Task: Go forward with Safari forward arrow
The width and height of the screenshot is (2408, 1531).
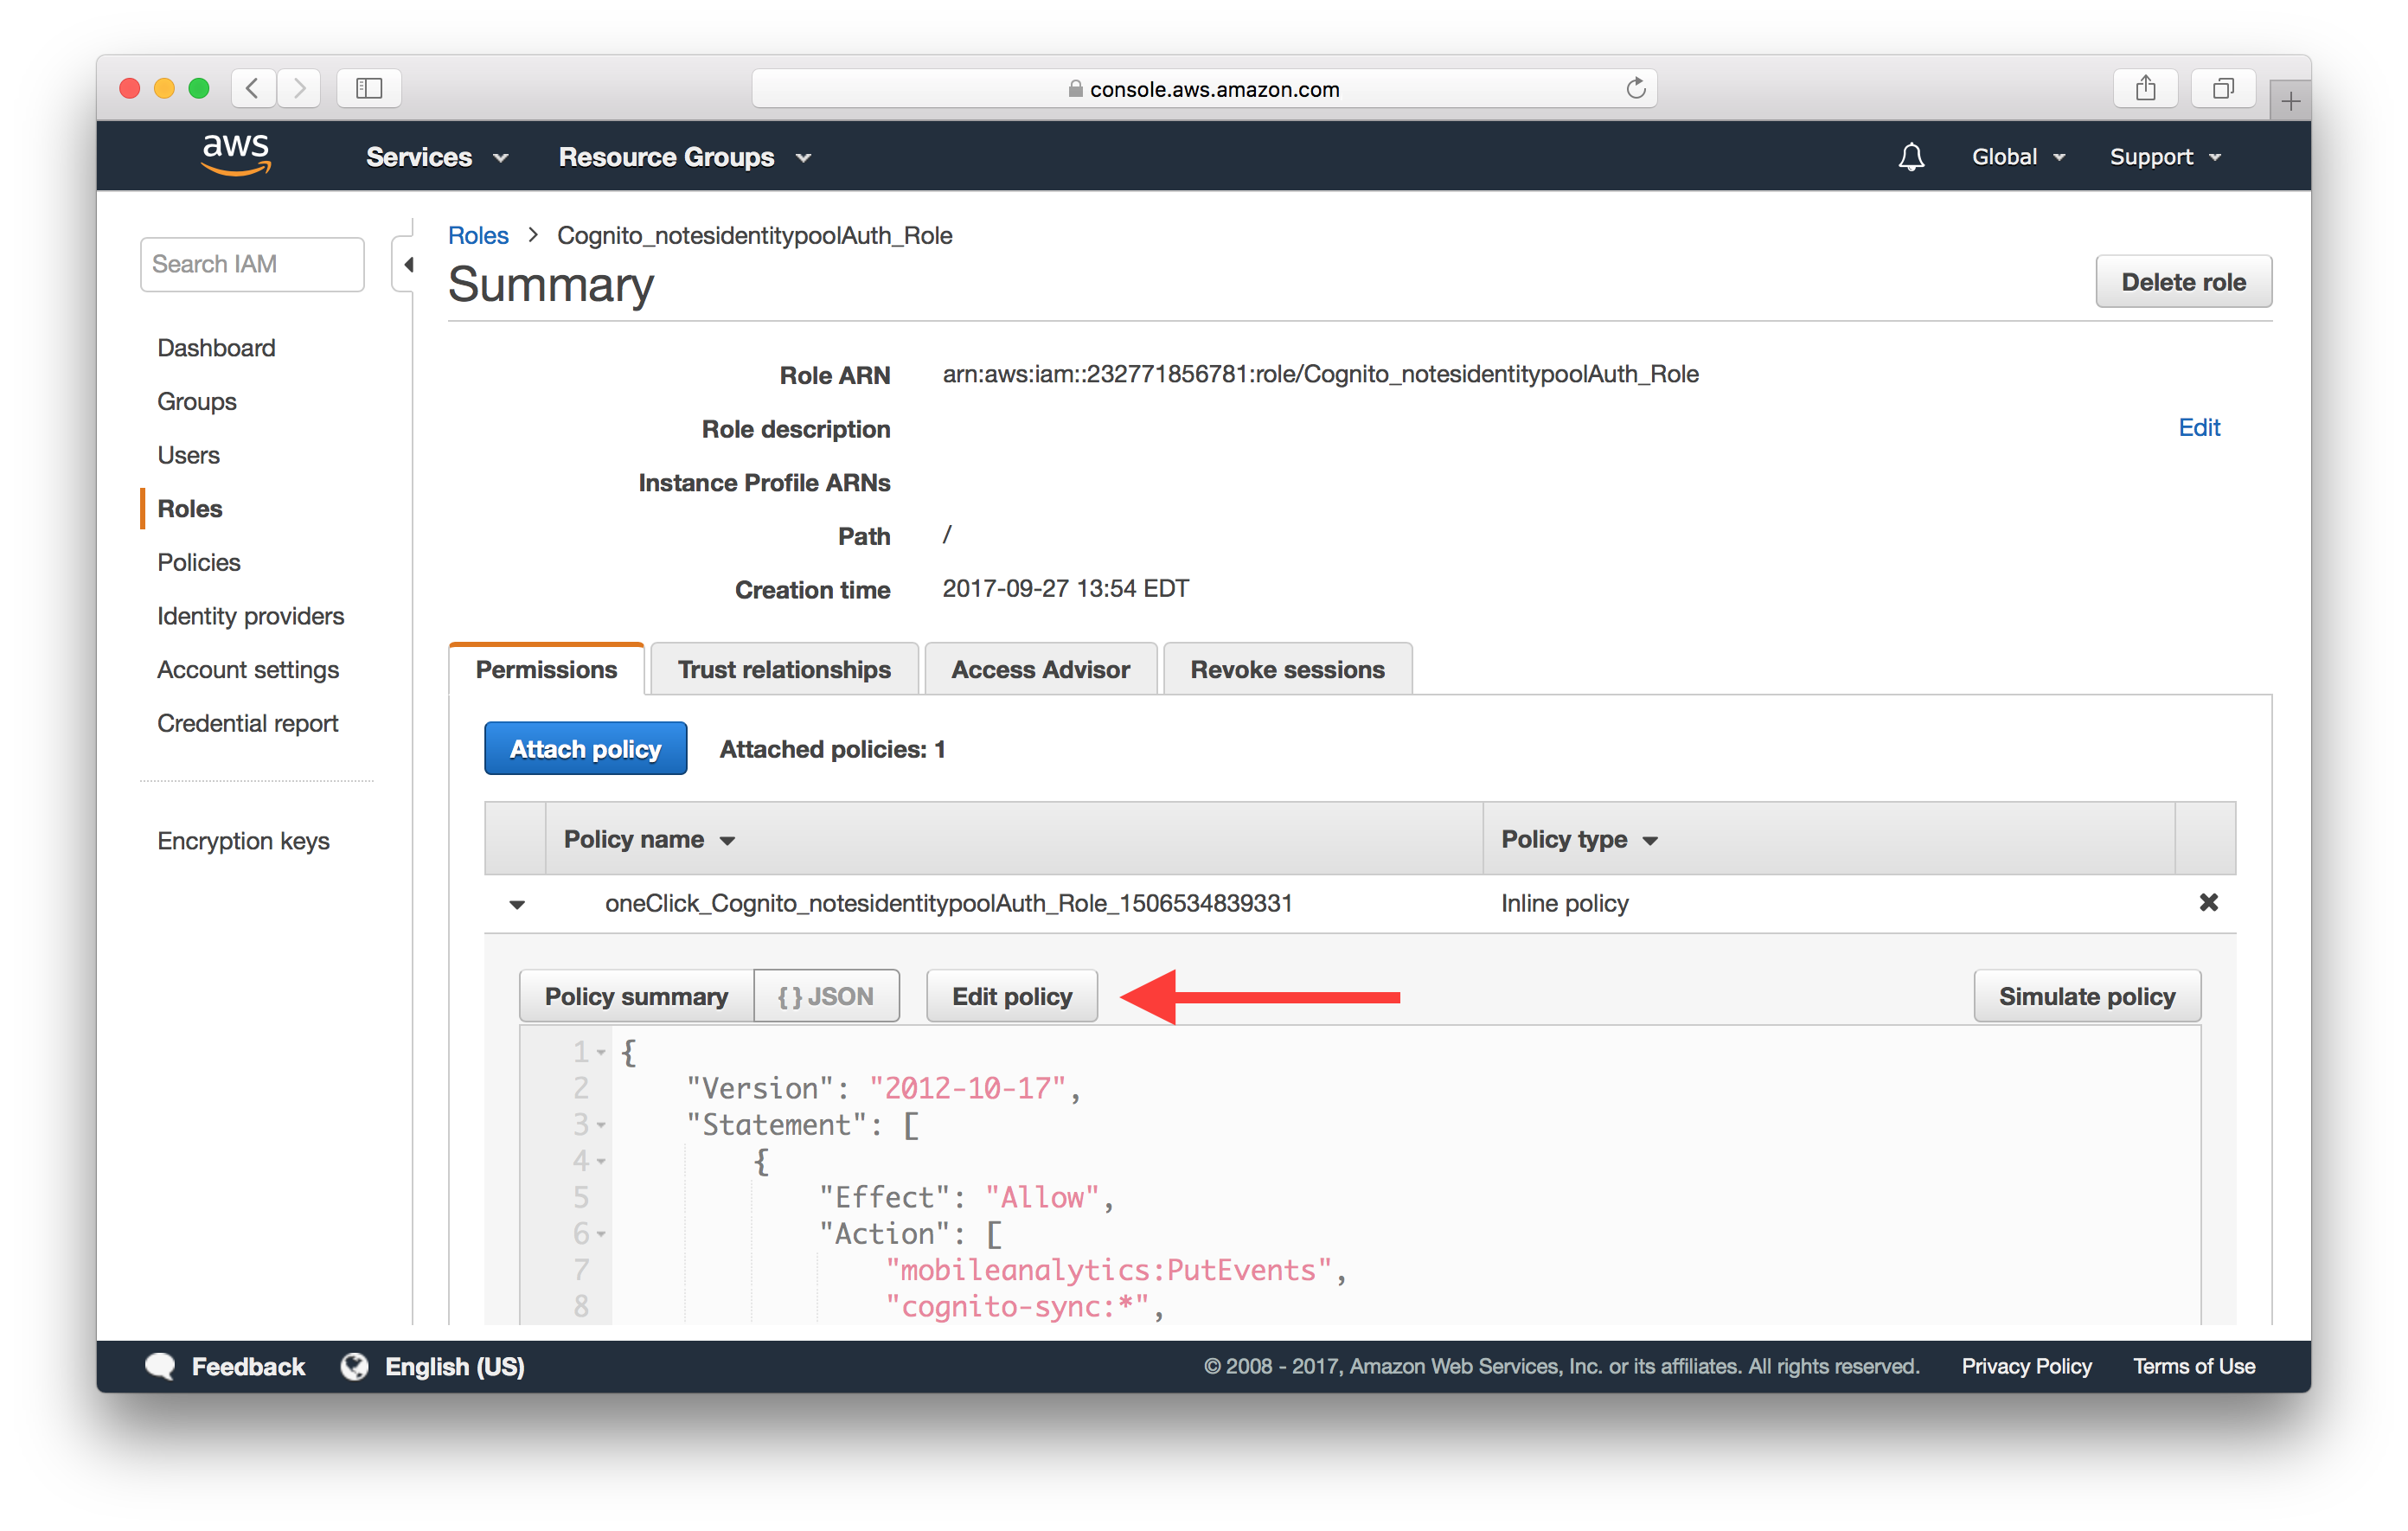Action: tap(299, 88)
